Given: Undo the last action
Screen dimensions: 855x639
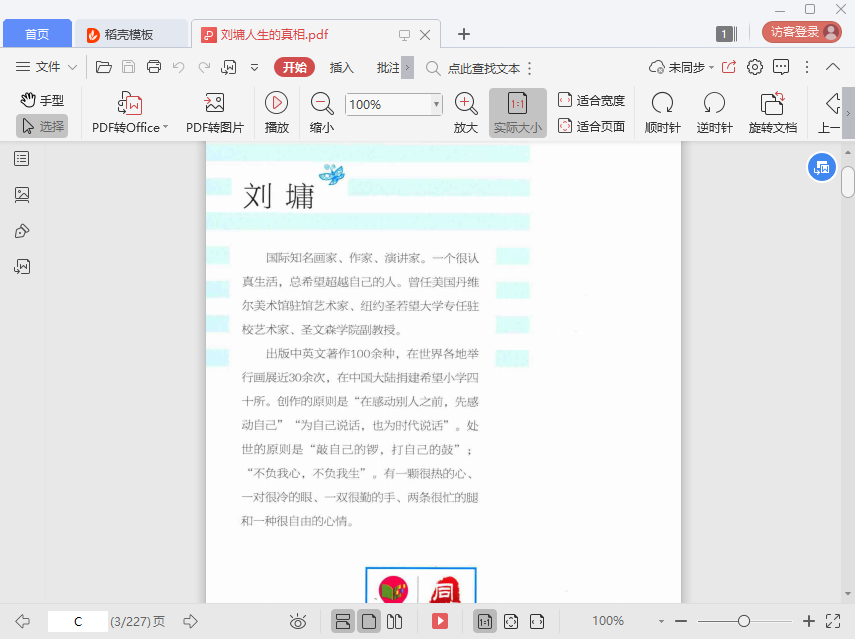Looking at the screenshot, I should 178,67.
